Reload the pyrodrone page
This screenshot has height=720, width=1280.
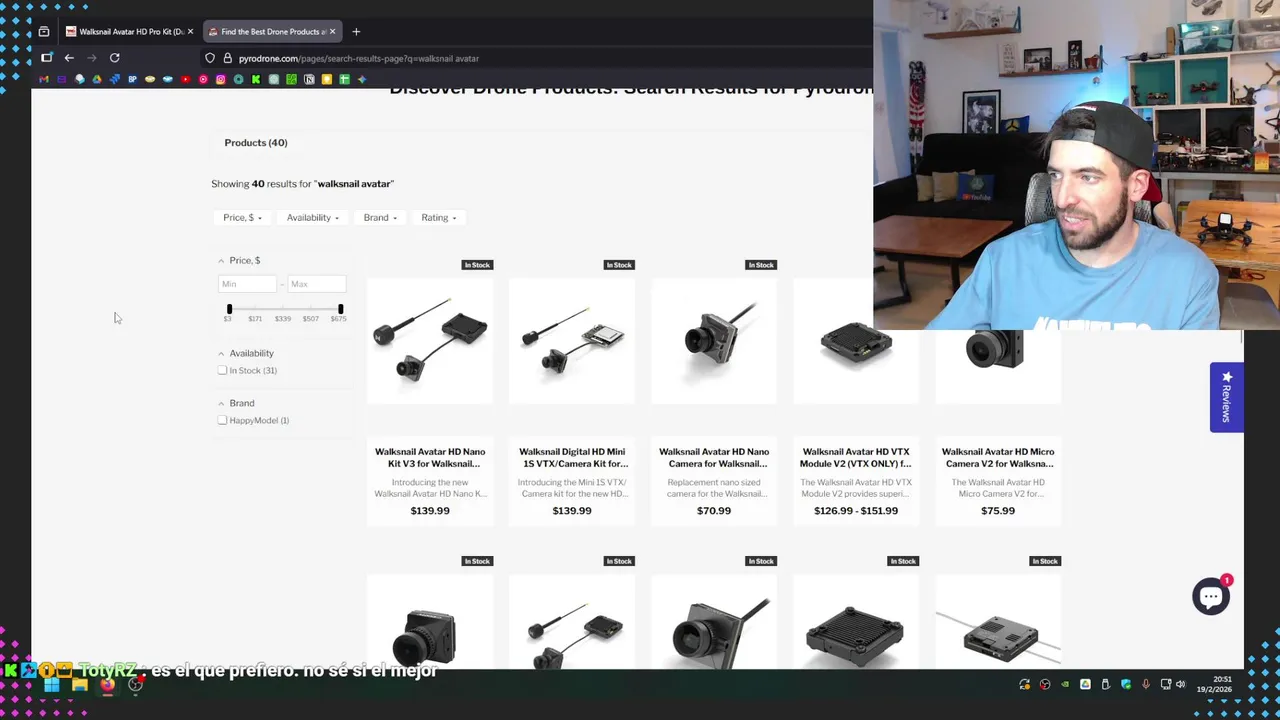(114, 58)
